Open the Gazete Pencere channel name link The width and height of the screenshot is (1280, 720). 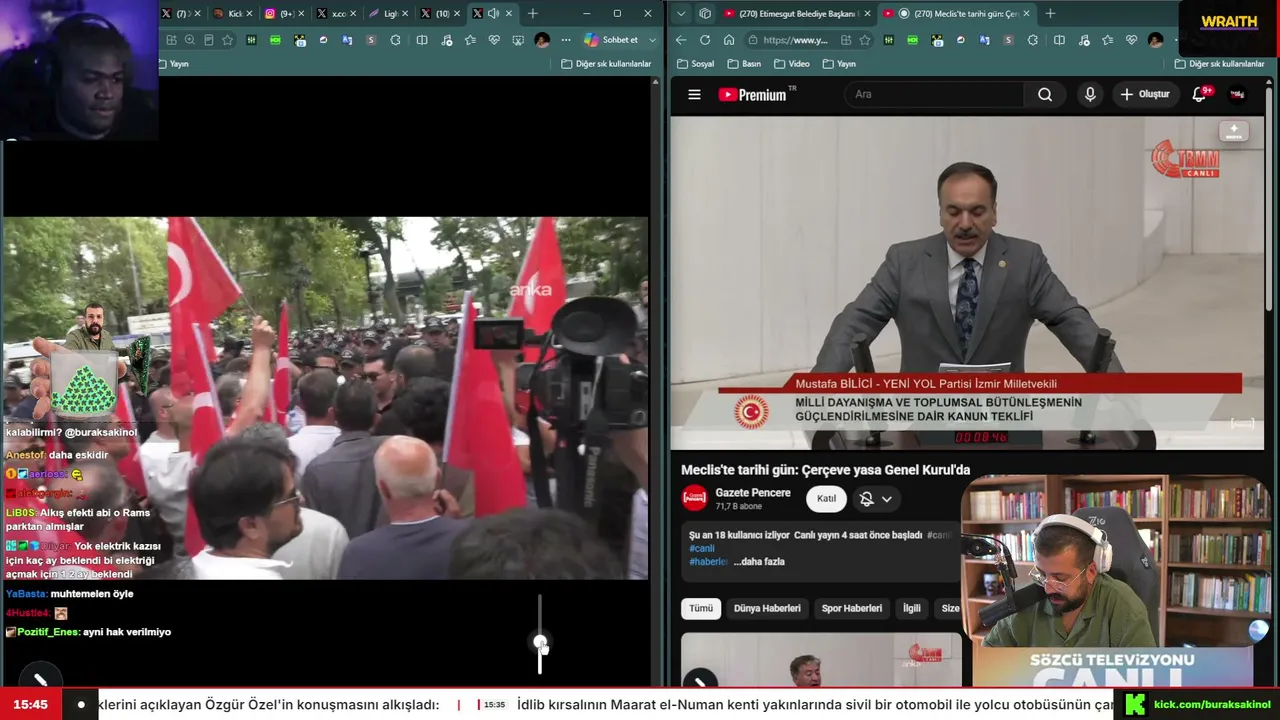pyautogui.click(x=753, y=493)
